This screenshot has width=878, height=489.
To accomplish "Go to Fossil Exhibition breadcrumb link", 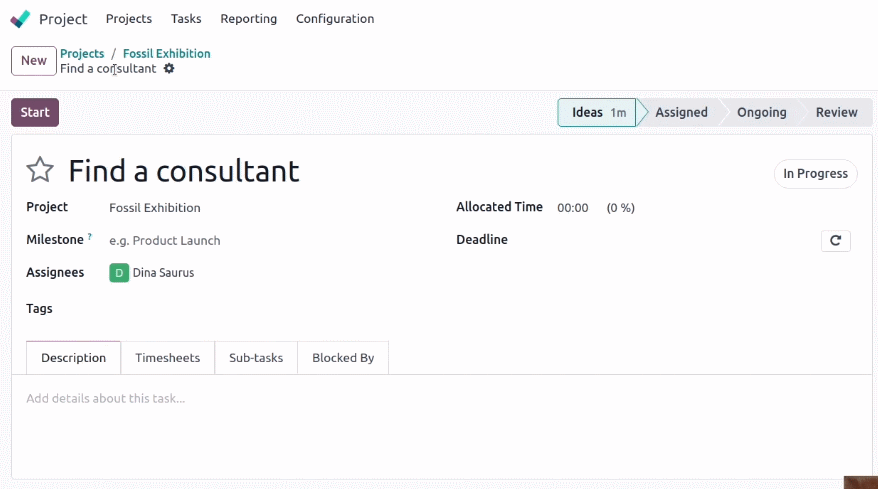I will (167, 54).
